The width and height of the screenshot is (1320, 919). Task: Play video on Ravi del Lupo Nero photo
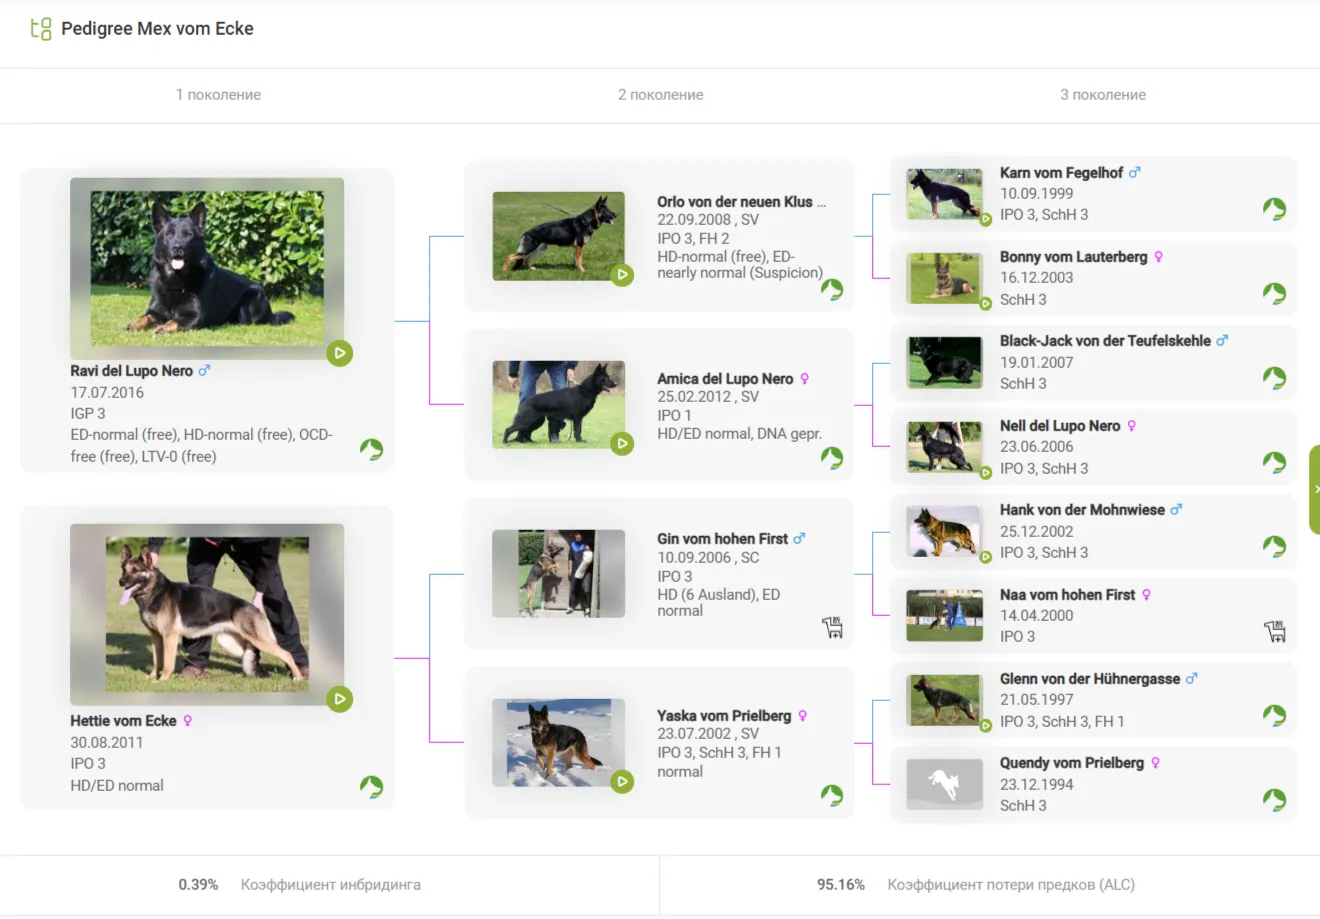pos(340,353)
